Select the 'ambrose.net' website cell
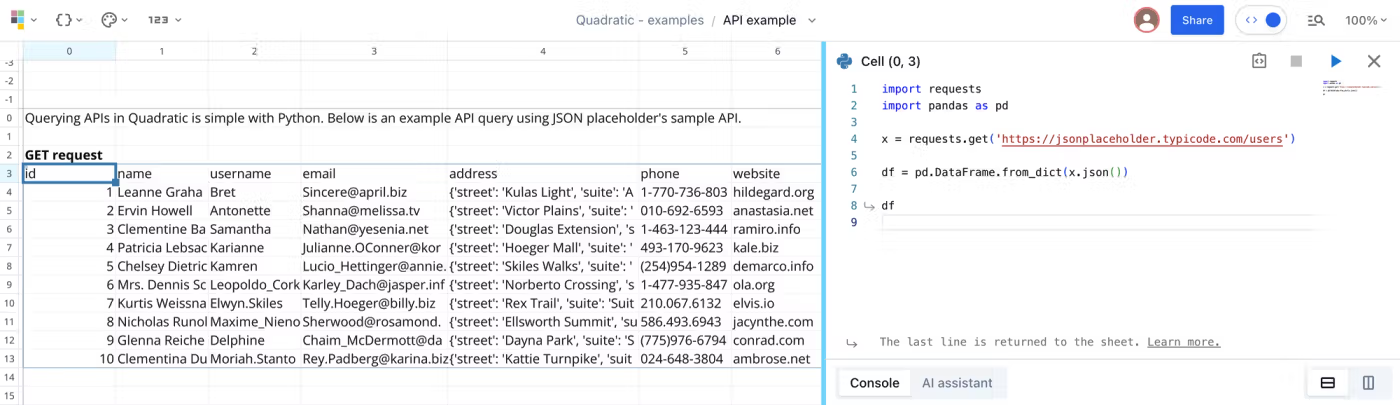The width and height of the screenshot is (1400, 405). pyautogui.click(x=777, y=359)
